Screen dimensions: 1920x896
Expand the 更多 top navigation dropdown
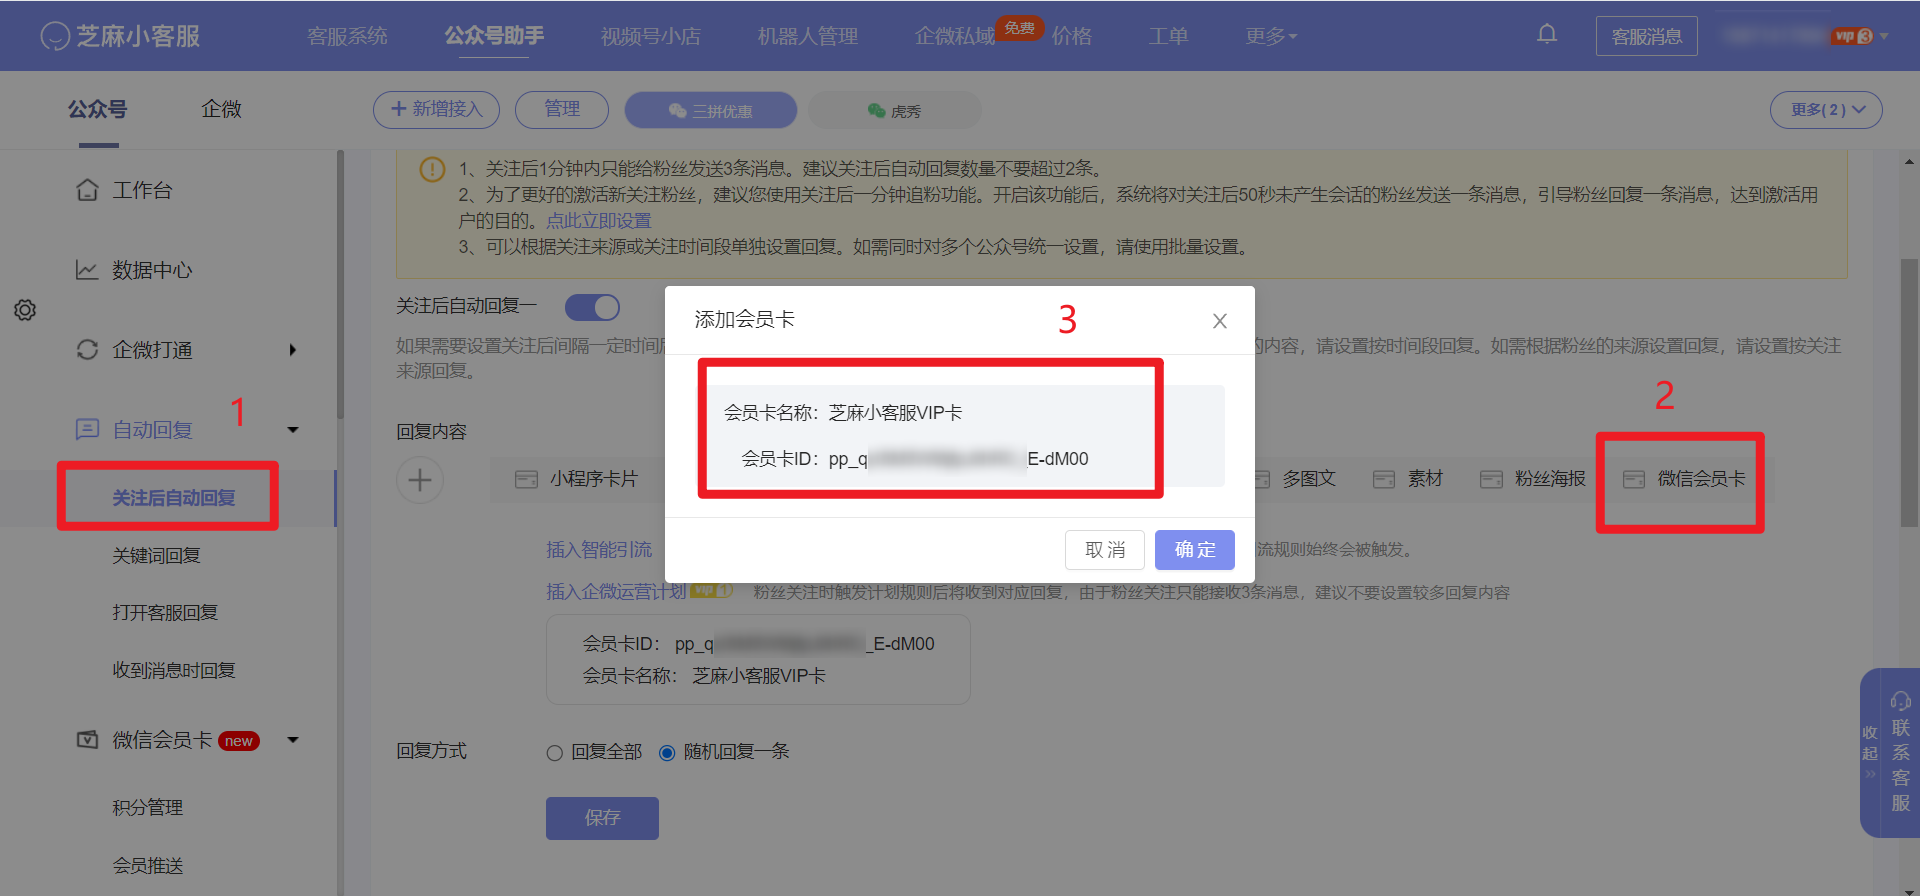pos(1271,36)
